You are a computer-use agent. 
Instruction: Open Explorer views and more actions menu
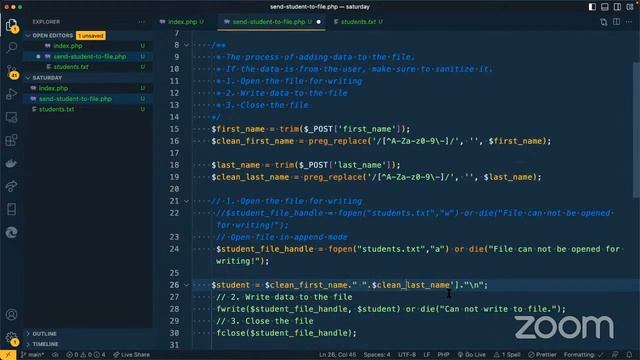point(141,22)
